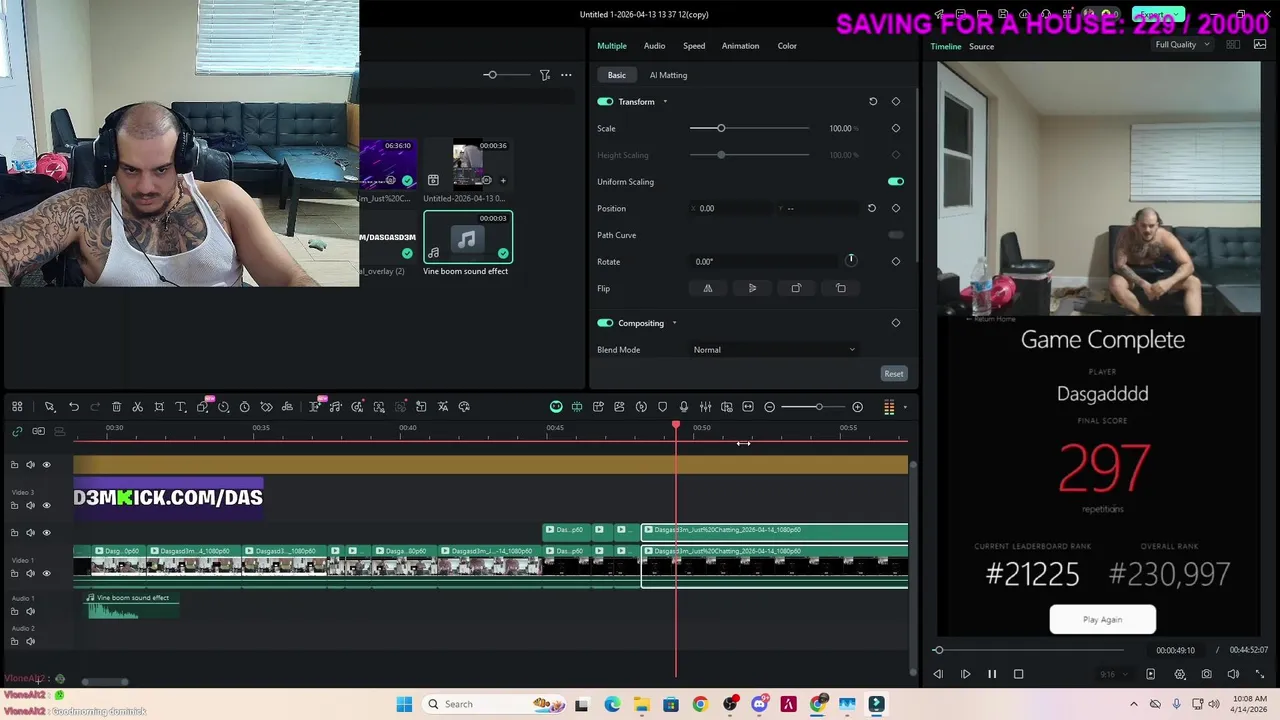Select Vine boom sound effect clip on timeline

(x=133, y=606)
